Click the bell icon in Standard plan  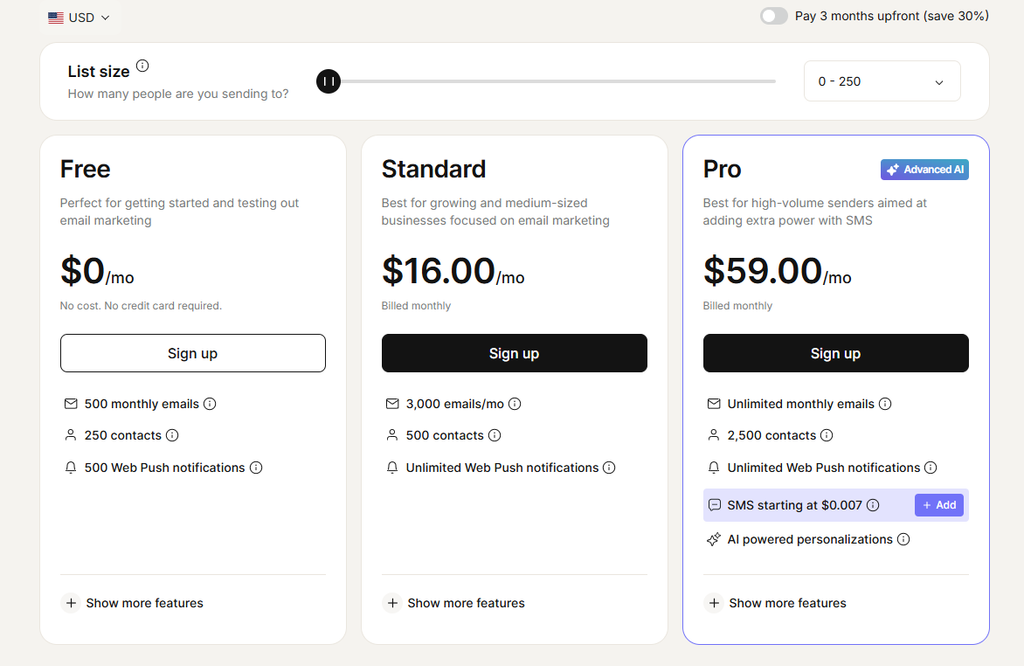pyautogui.click(x=392, y=468)
